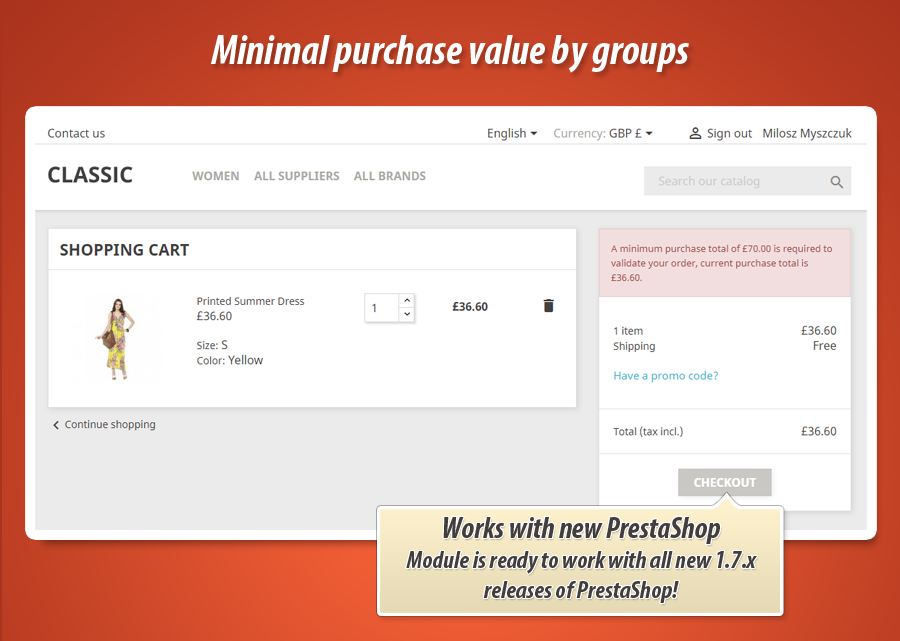
Task: Click the chevron before Continue shopping
Action: pos(55,424)
